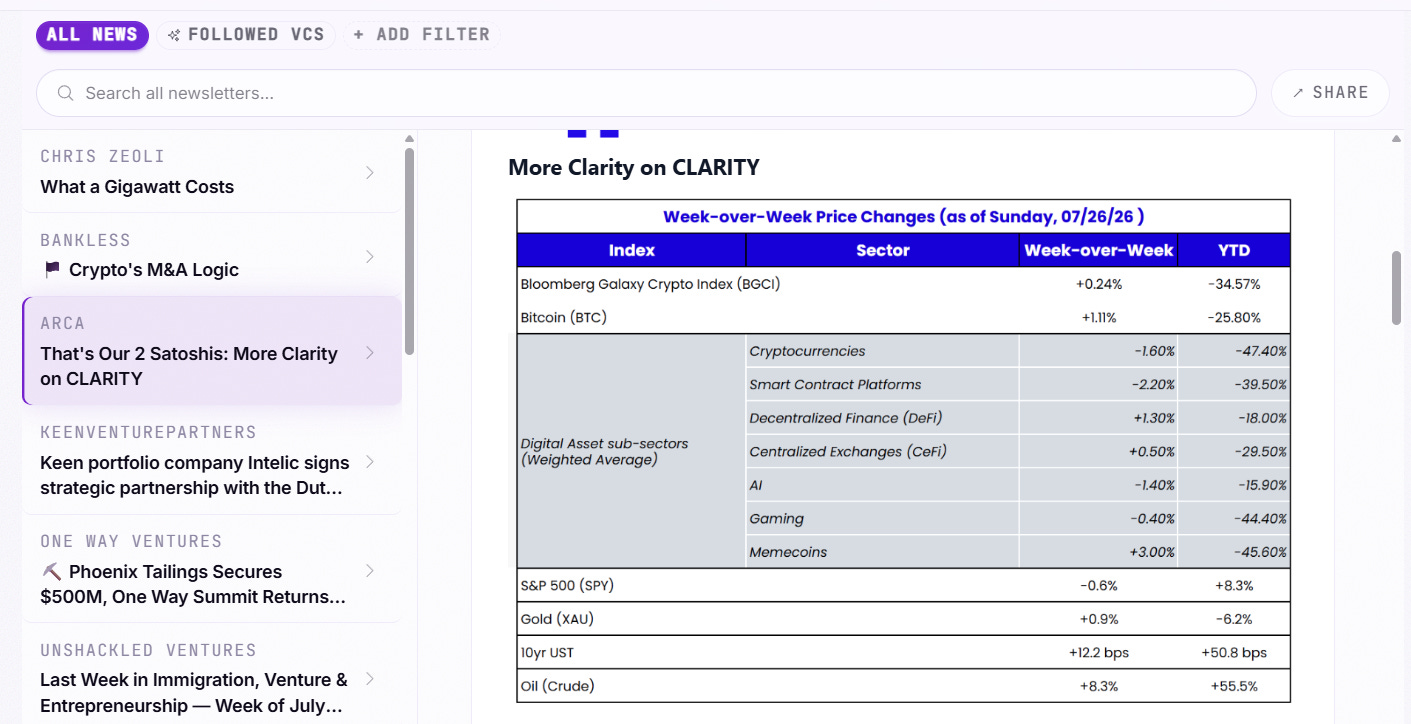Click the newsletter list scrollbar thumb
Viewport: 1411px width, 724px height.
click(x=409, y=251)
